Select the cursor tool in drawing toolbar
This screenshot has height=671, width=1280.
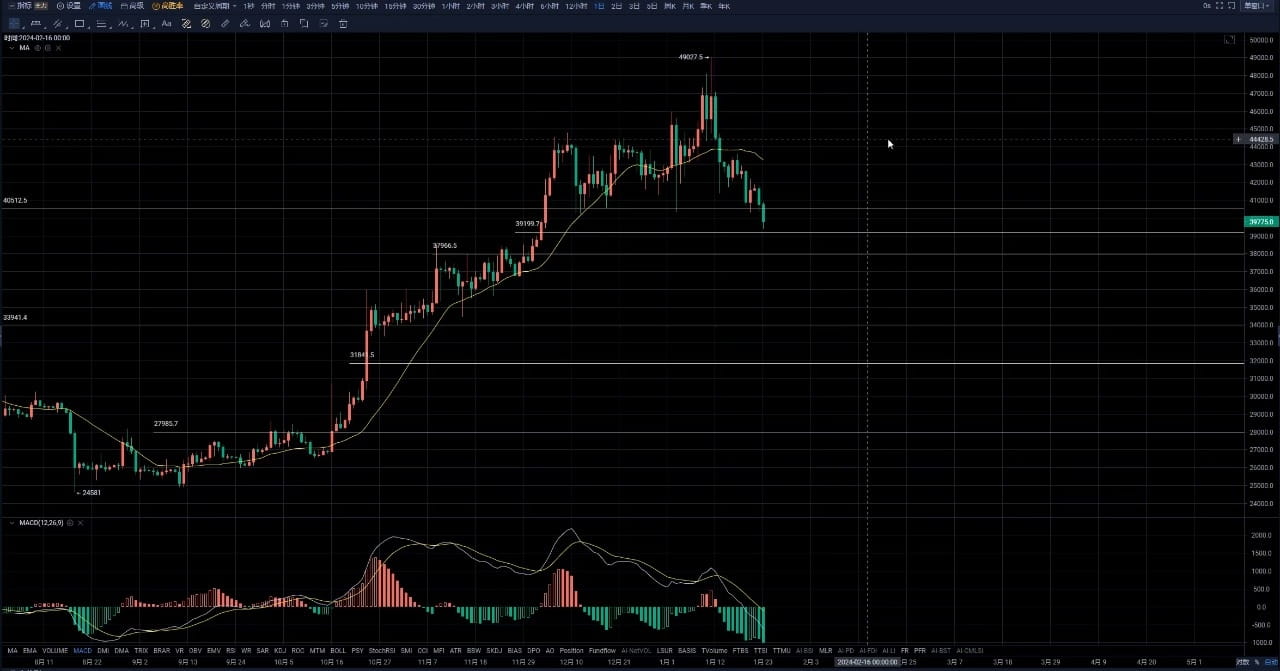pos(14,23)
